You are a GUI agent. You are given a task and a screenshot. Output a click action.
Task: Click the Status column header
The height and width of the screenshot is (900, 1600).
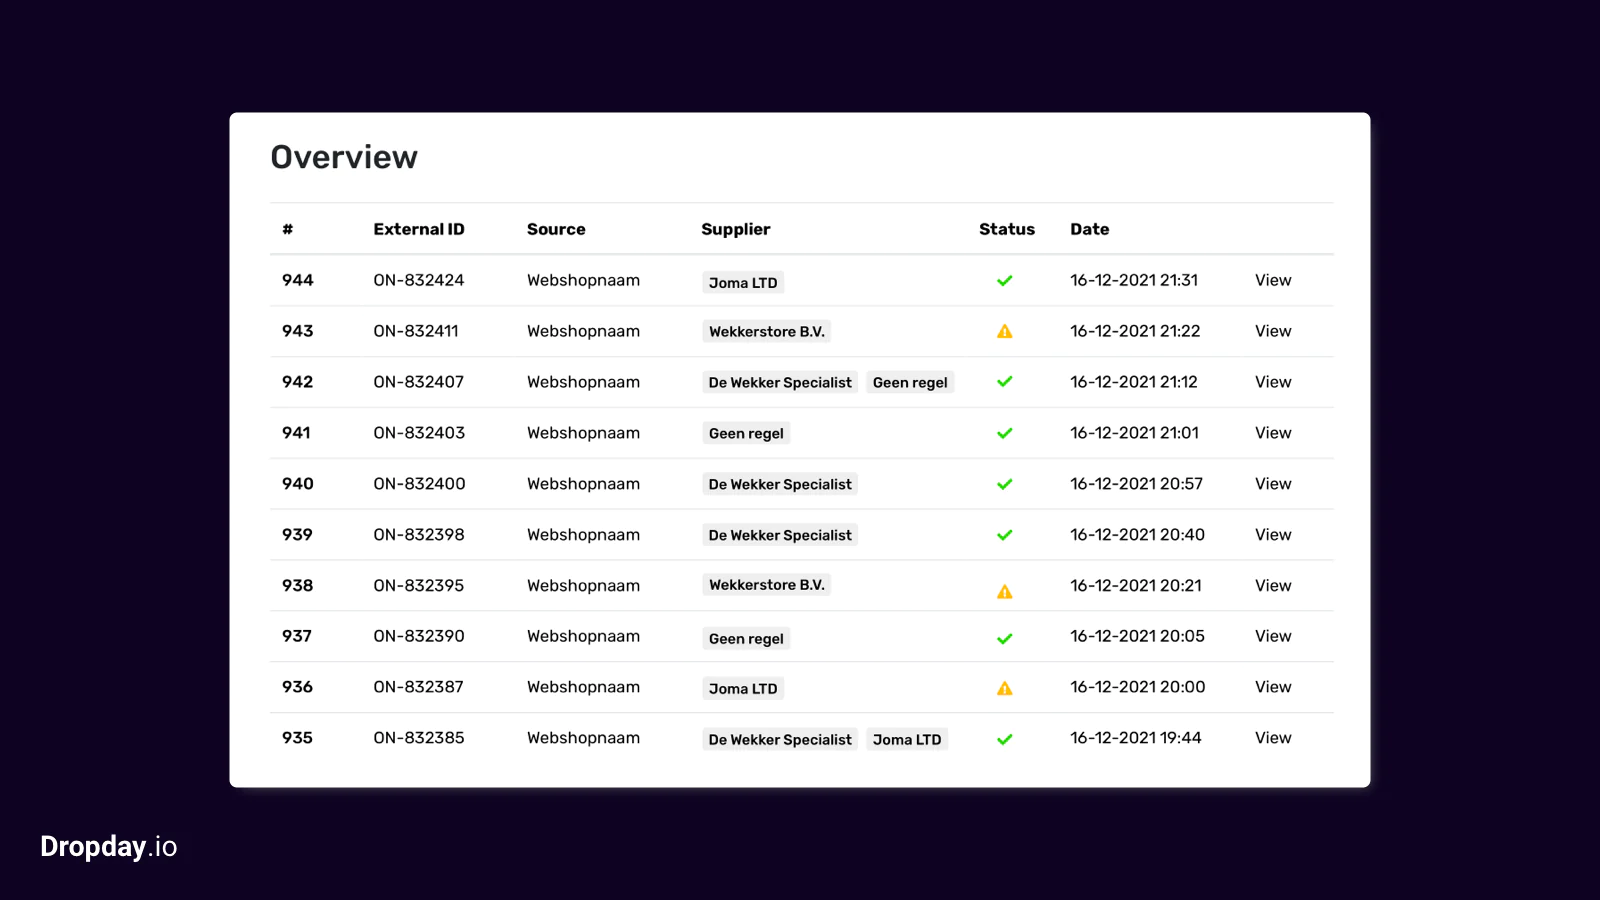pos(1007,229)
